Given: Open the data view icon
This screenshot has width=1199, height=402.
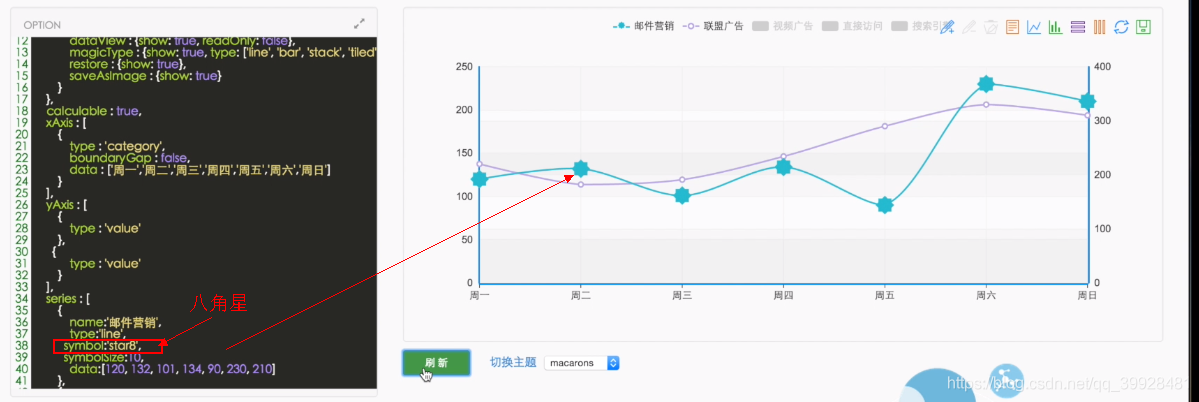Looking at the screenshot, I should [1012, 28].
